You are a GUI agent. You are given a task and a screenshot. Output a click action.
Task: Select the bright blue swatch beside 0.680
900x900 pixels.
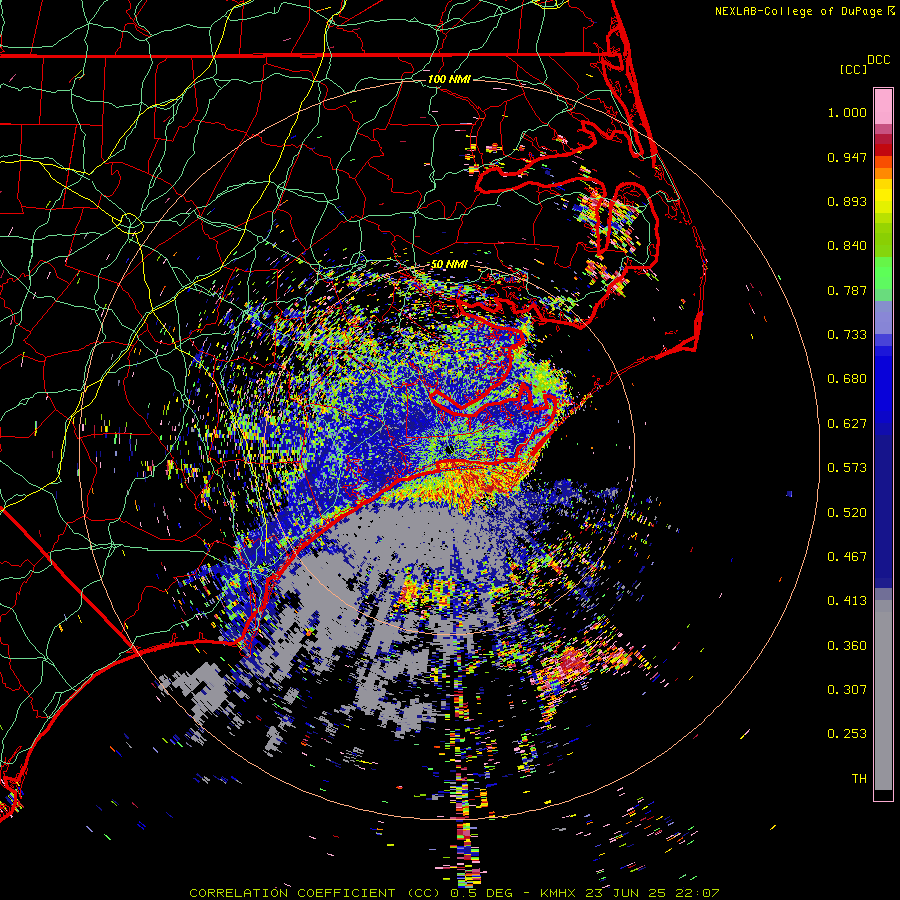(x=883, y=385)
